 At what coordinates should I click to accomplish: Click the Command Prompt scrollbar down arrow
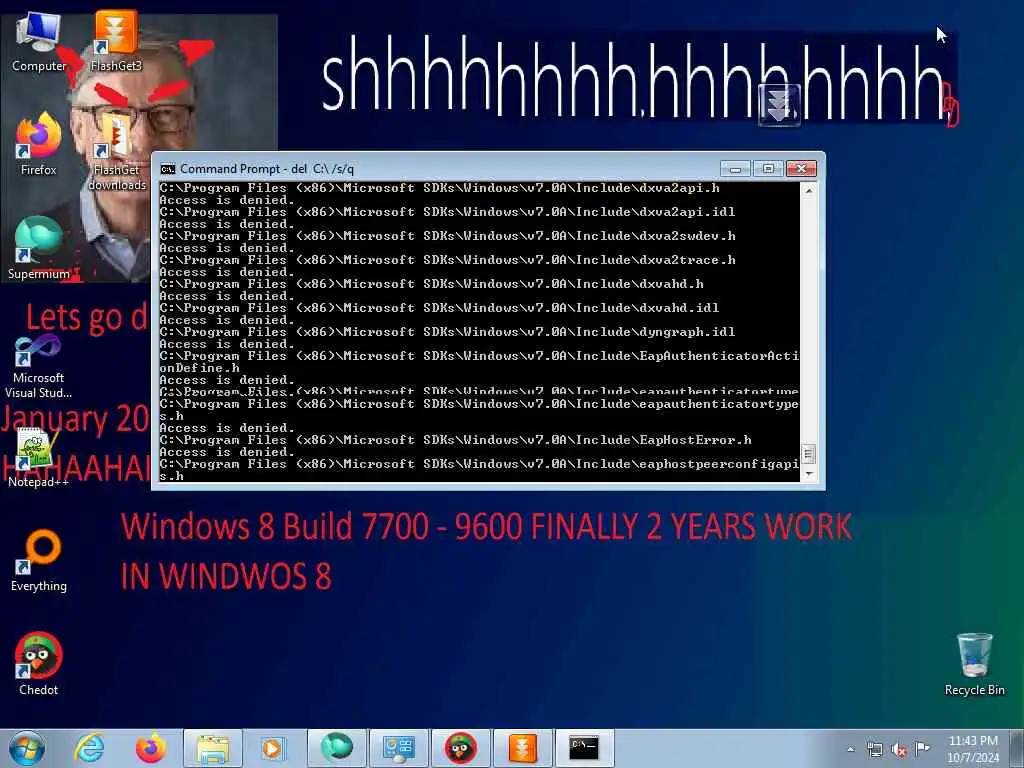click(808, 474)
